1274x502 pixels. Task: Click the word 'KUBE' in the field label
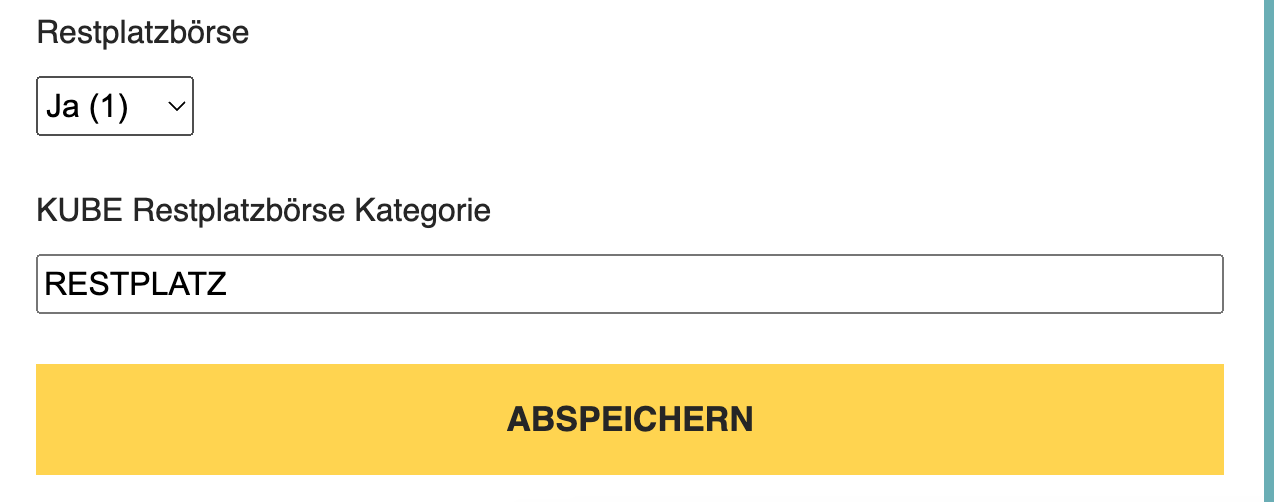pos(80,211)
